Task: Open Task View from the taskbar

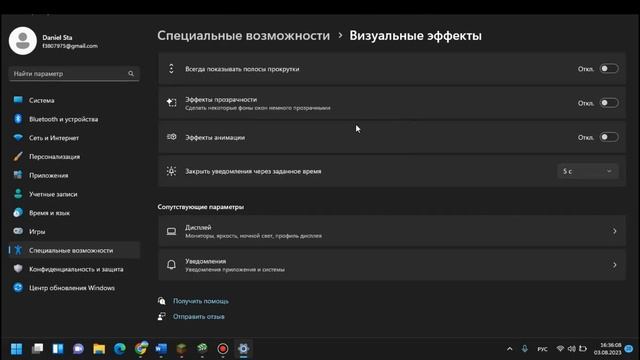Action: coord(37,349)
